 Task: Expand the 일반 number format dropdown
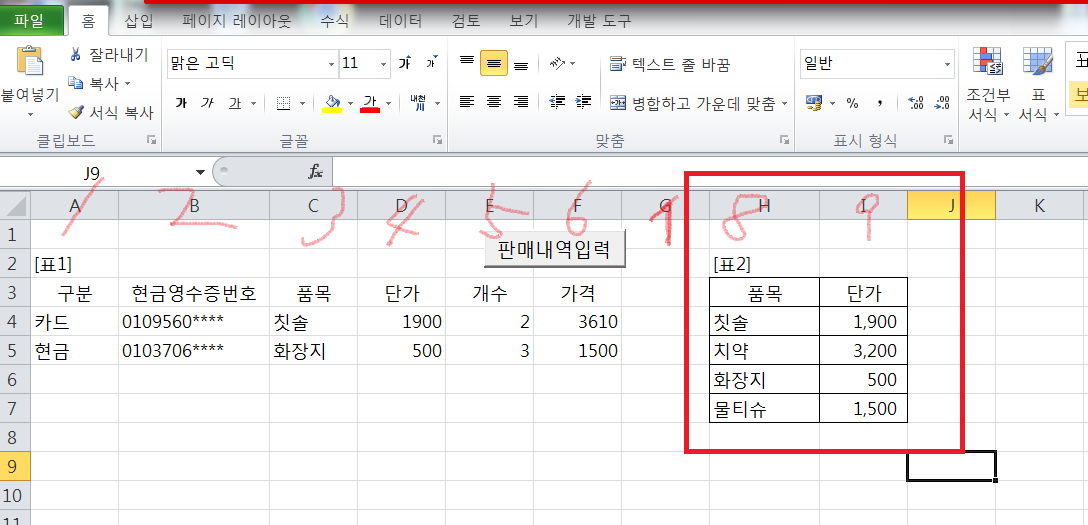pos(947,64)
